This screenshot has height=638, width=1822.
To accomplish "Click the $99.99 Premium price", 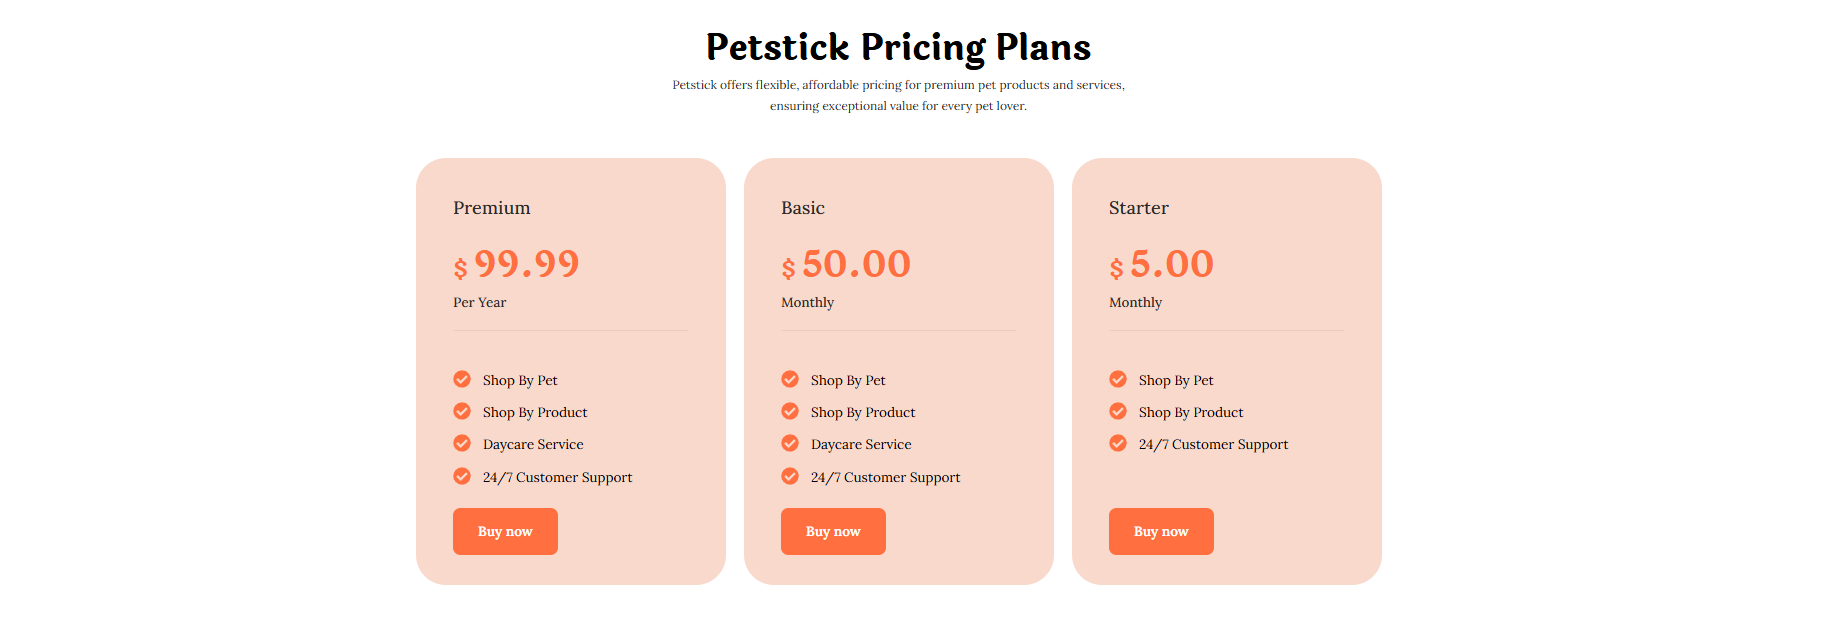I will [x=517, y=264].
